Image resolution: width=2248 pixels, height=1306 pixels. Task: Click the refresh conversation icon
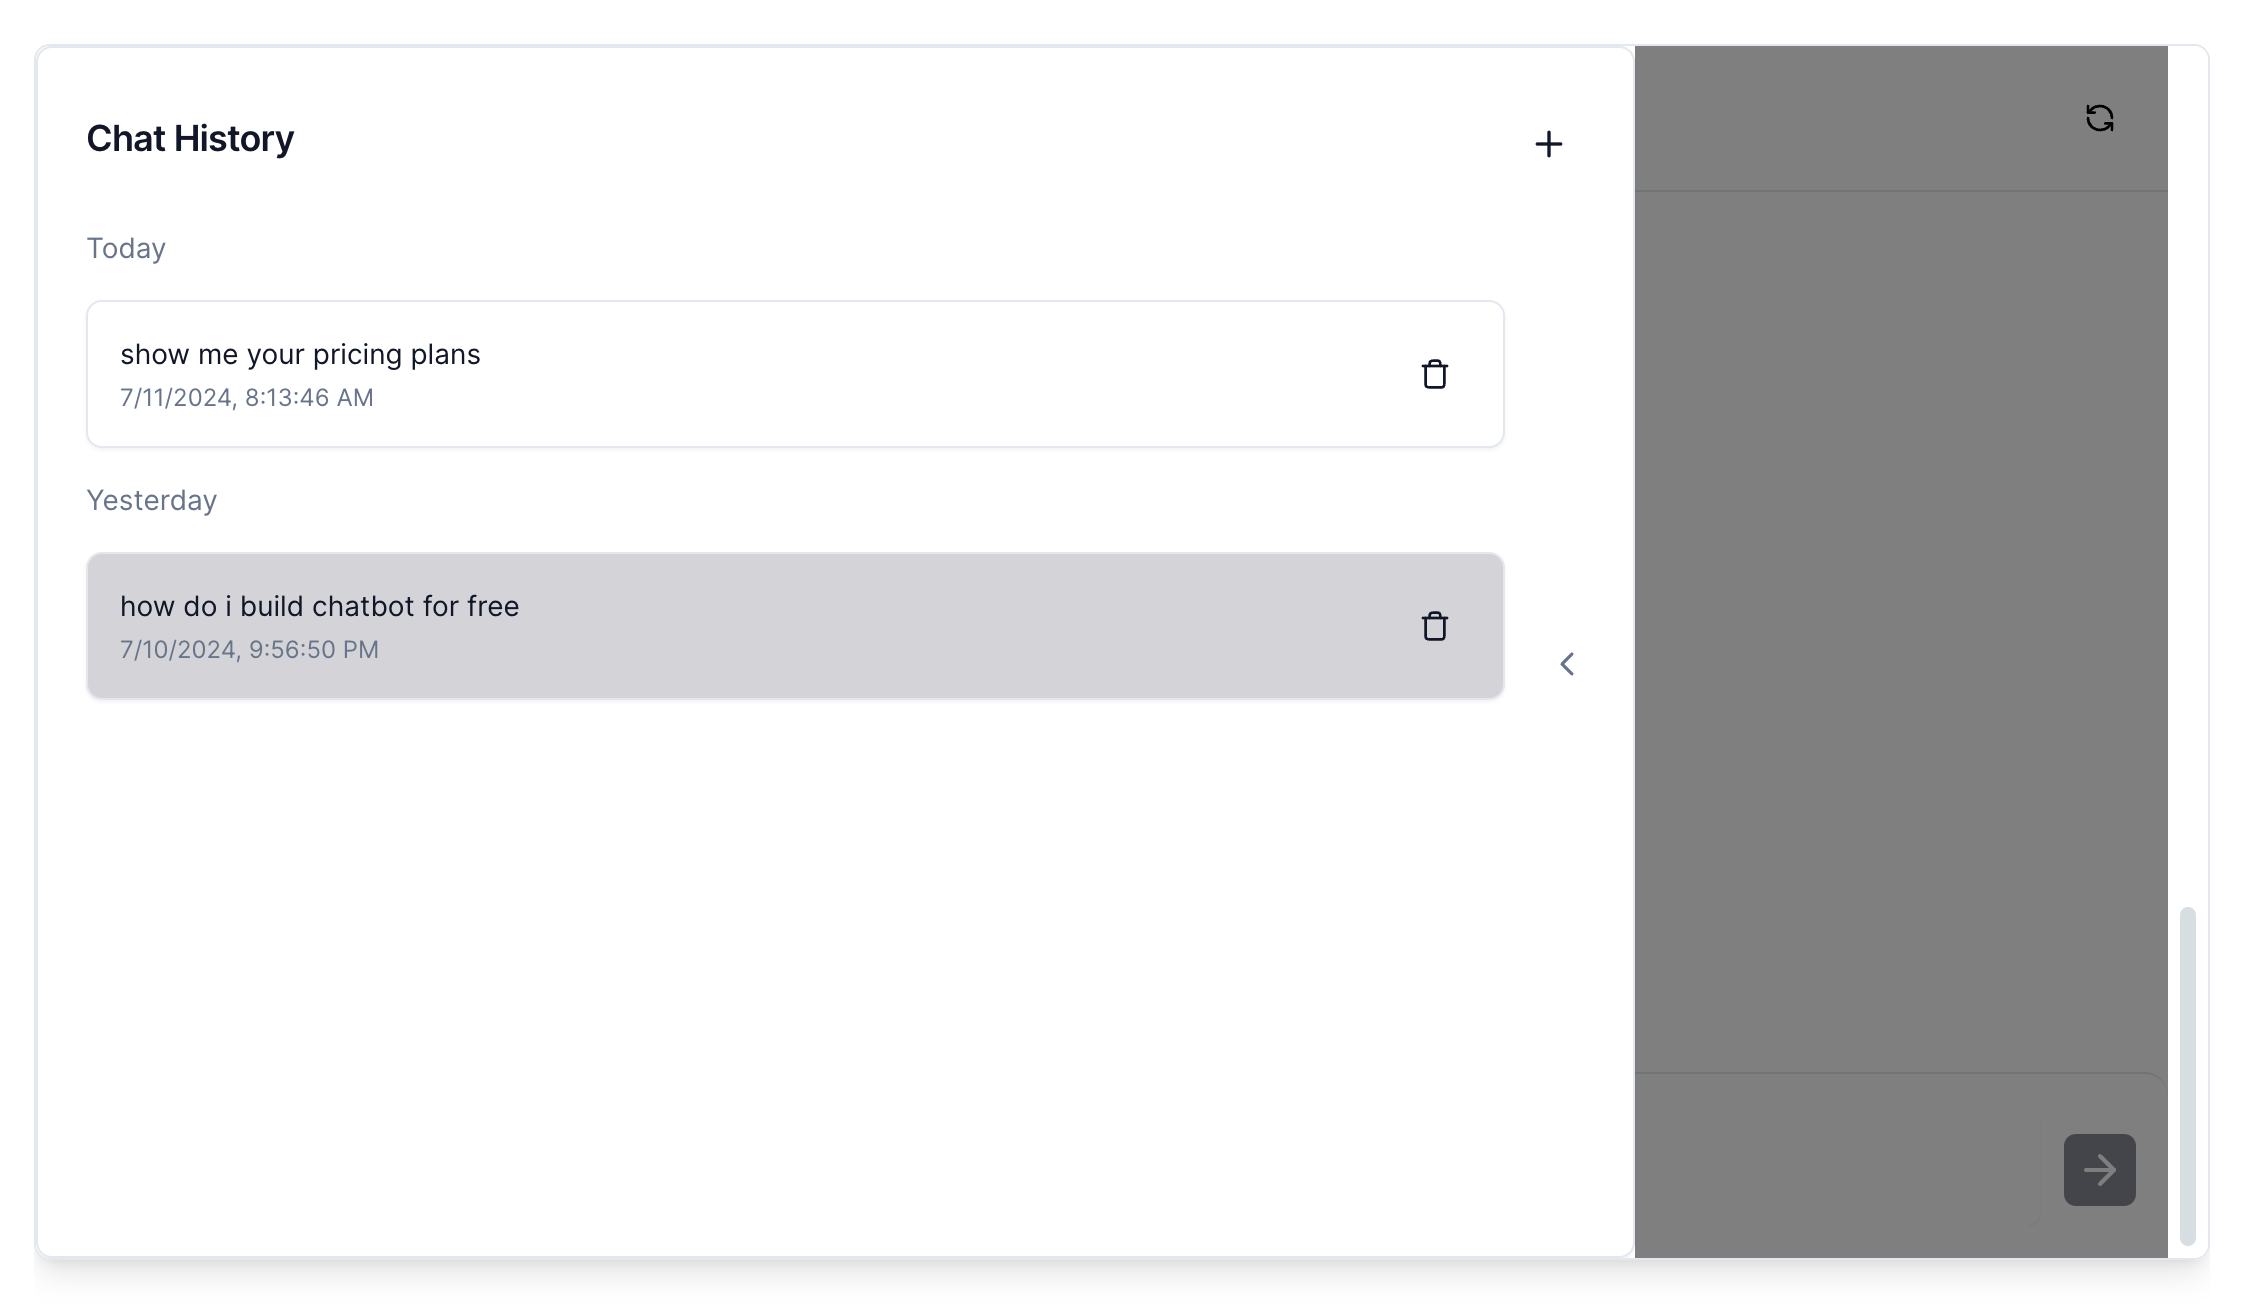click(x=2099, y=118)
